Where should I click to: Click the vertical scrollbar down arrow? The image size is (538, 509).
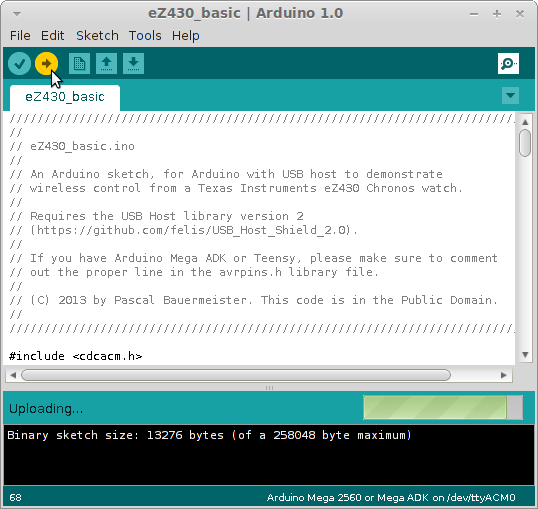525,355
